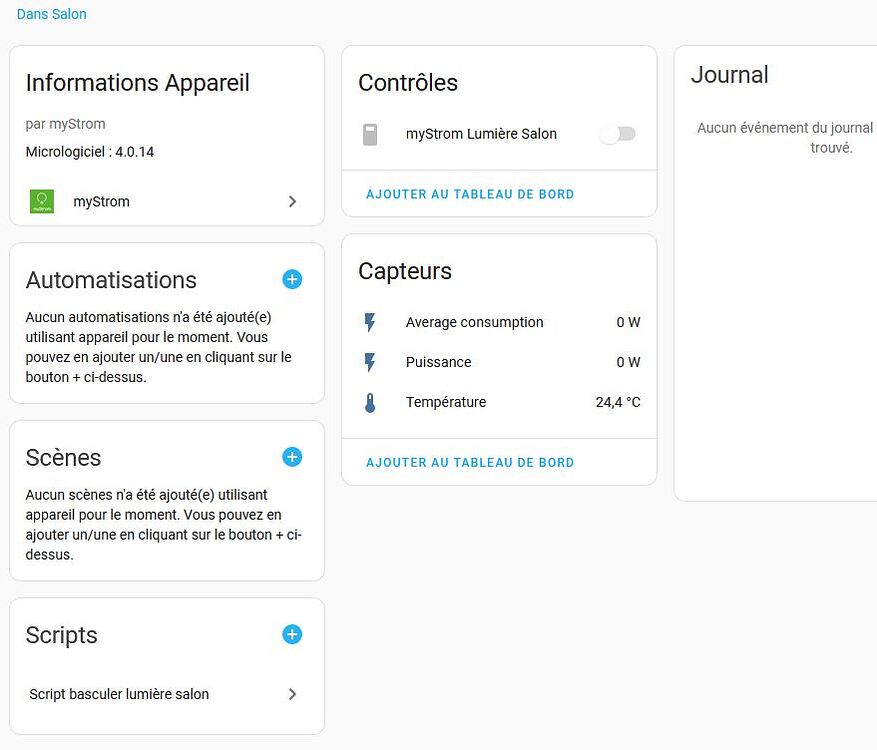Image resolution: width=877 pixels, height=750 pixels.
Task: Open the Dans Salon area link
Action: pos(52,14)
